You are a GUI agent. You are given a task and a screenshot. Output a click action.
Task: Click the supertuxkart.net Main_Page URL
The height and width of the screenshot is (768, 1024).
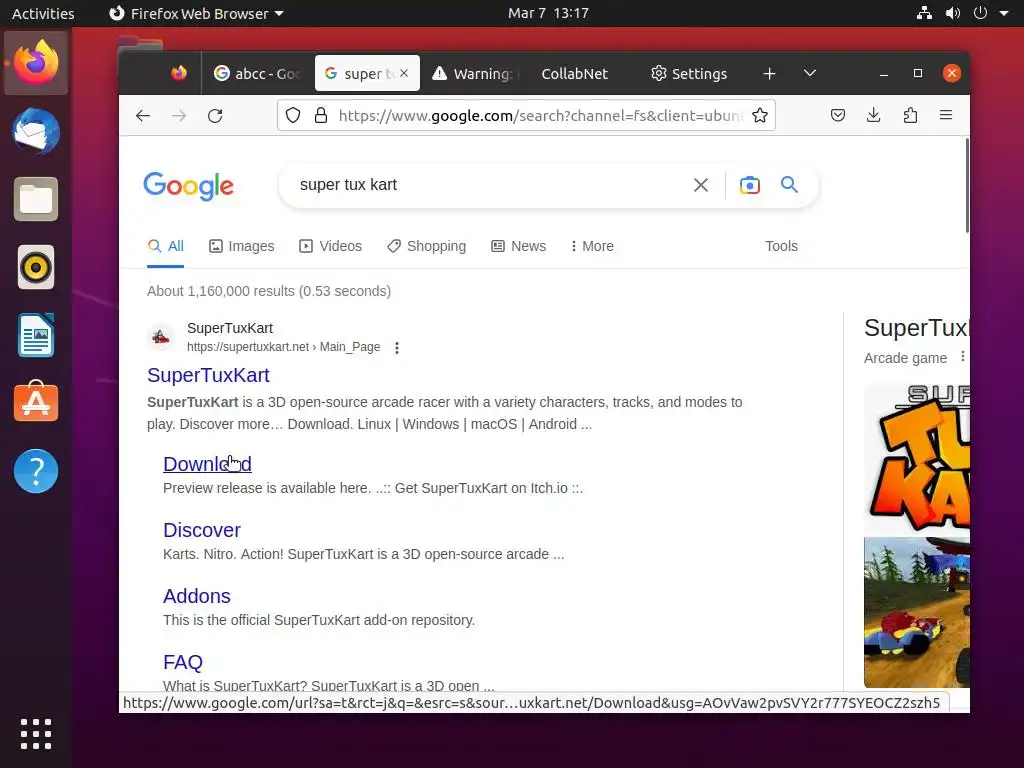[x=283, y=347]
